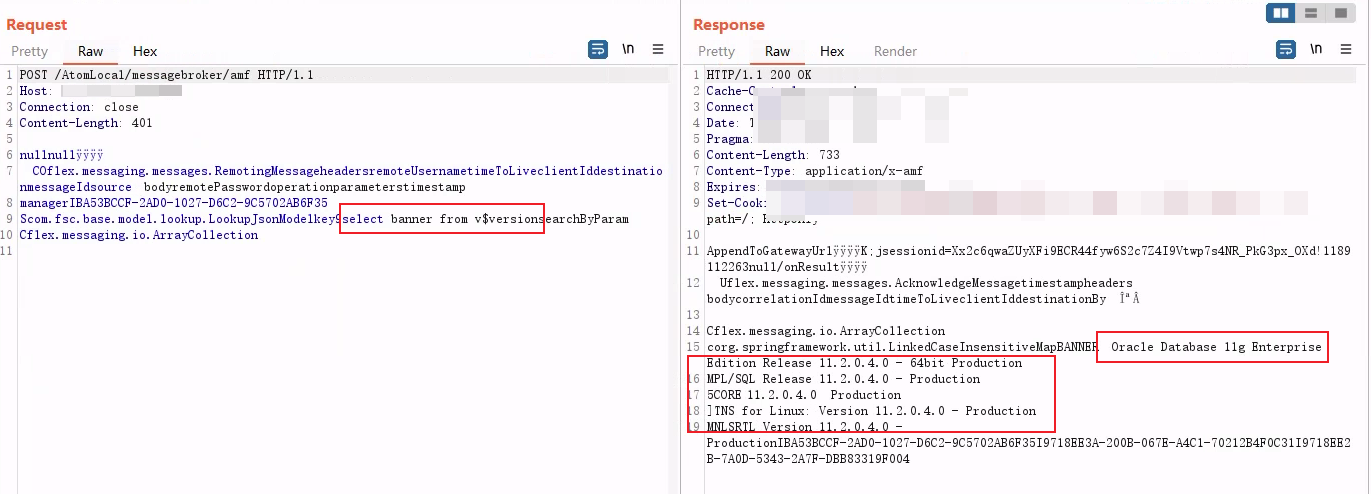Open the Response panel hamburger menu
Viewport: 1371px width, 494px height.
[x=1346, y=49]
